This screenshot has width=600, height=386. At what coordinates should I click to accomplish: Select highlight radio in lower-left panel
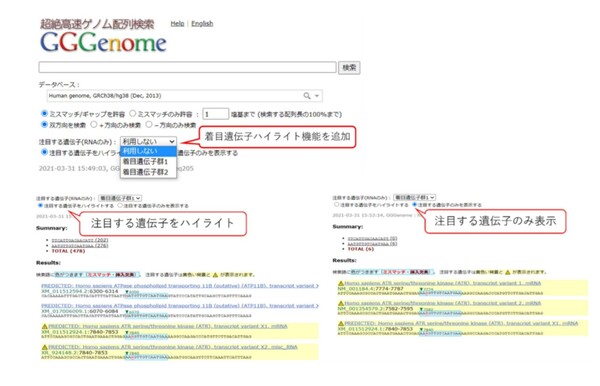(x=40, y=205)
